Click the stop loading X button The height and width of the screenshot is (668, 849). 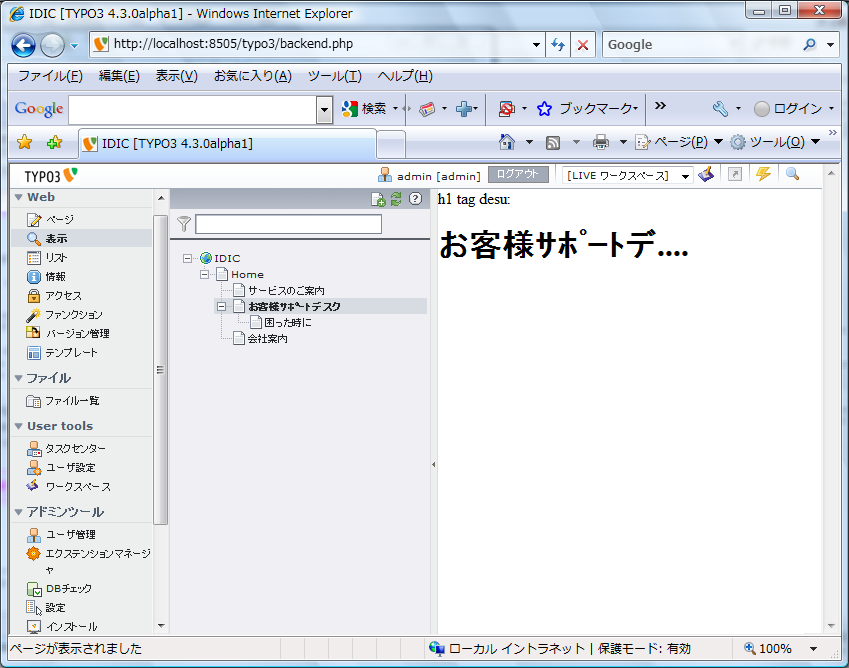tap(583, 45)
